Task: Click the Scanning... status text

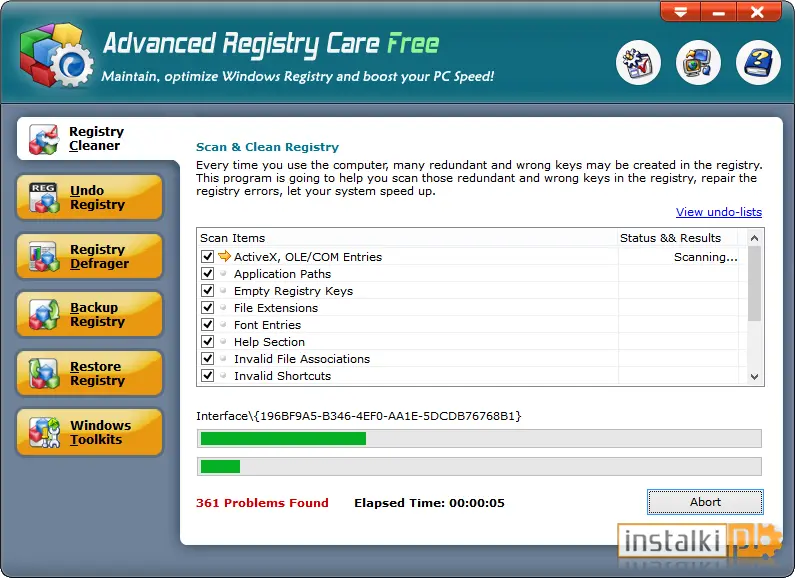Action: [705, 257]
